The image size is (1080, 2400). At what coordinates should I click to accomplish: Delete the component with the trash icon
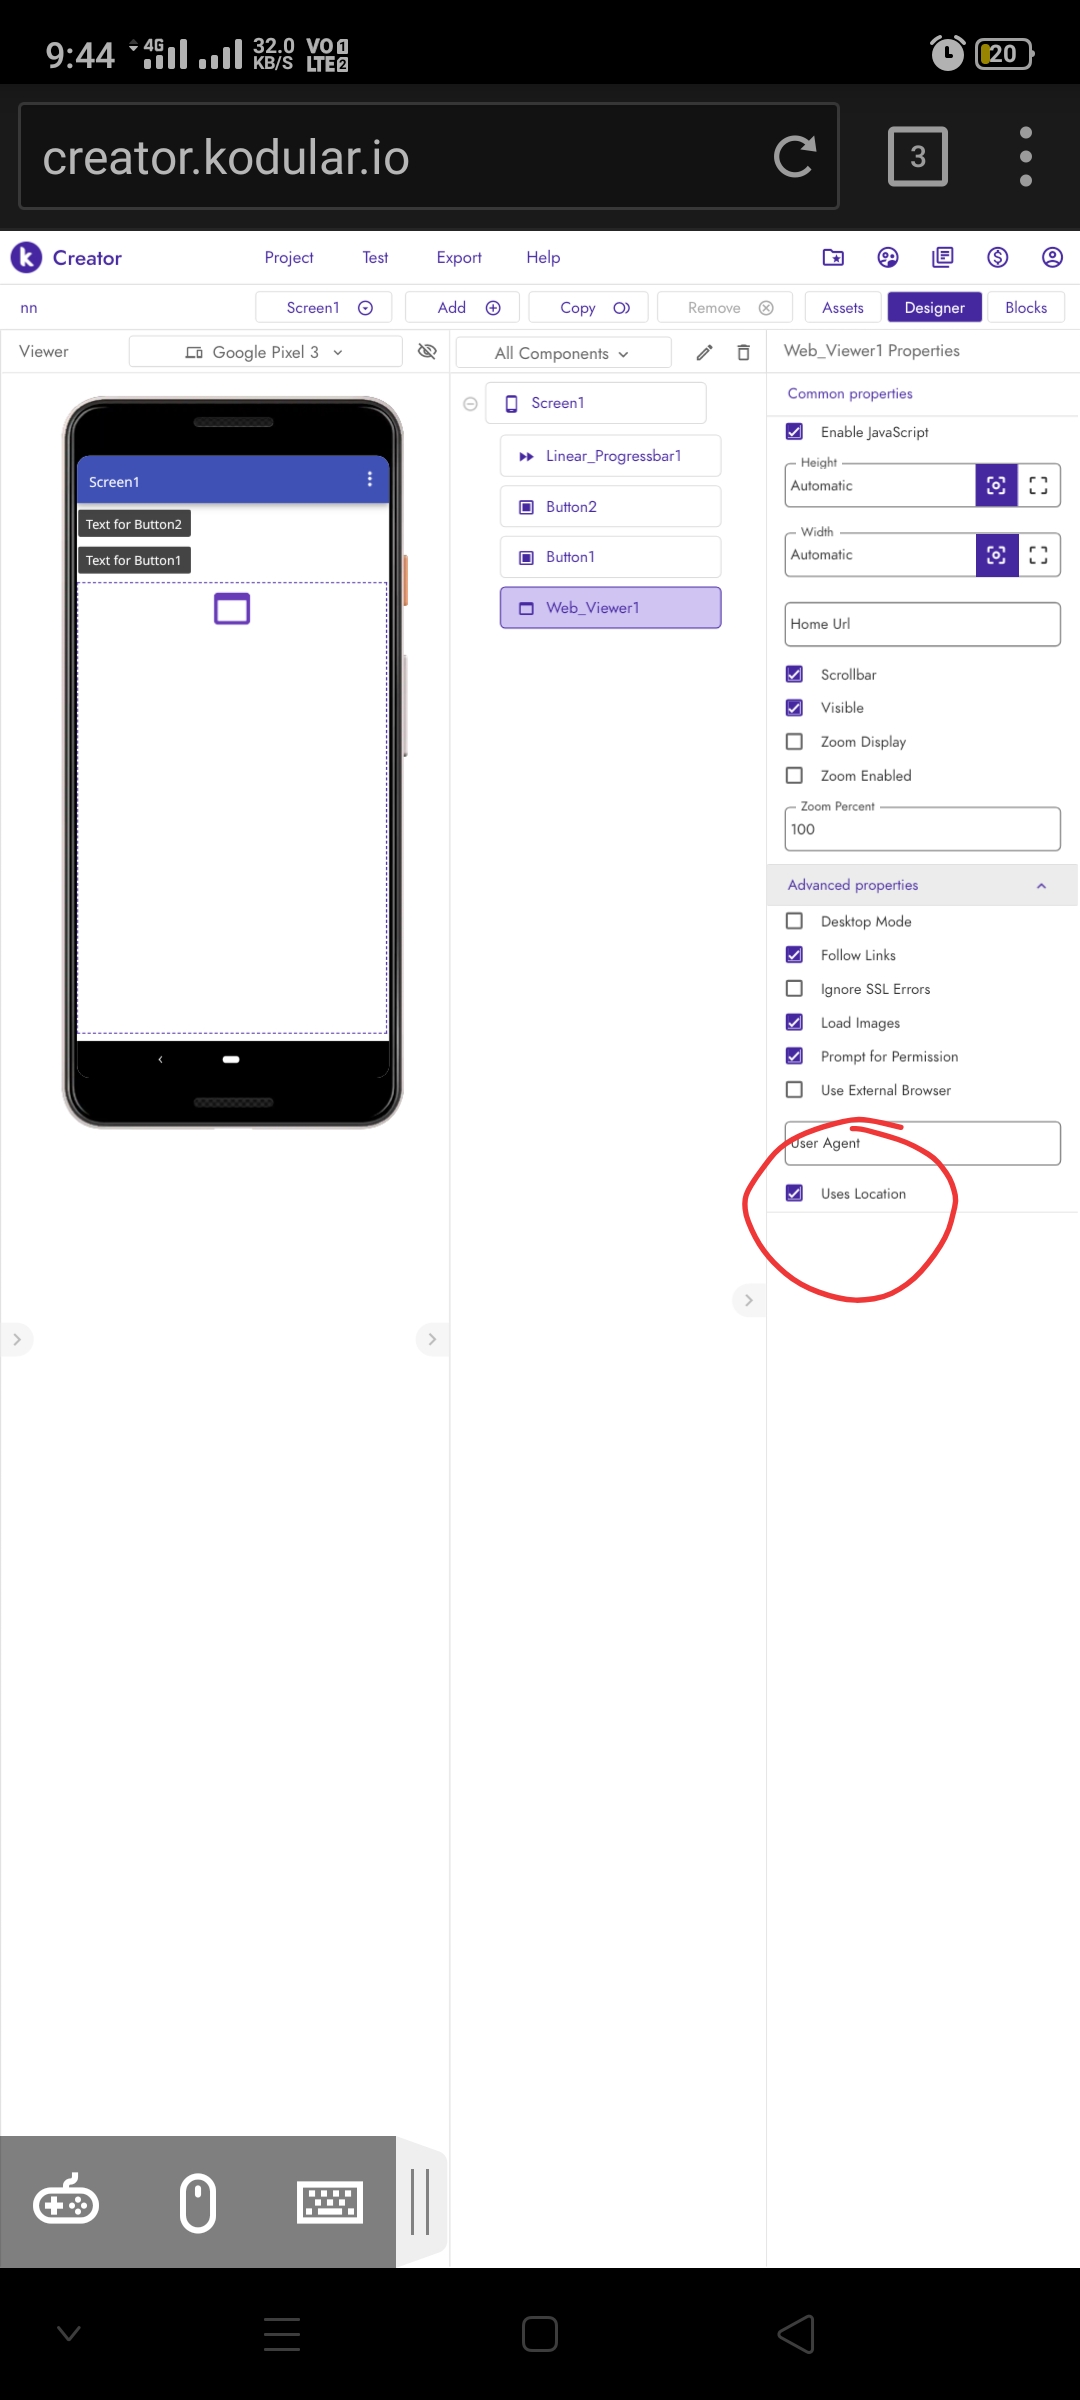coord(743,352)
